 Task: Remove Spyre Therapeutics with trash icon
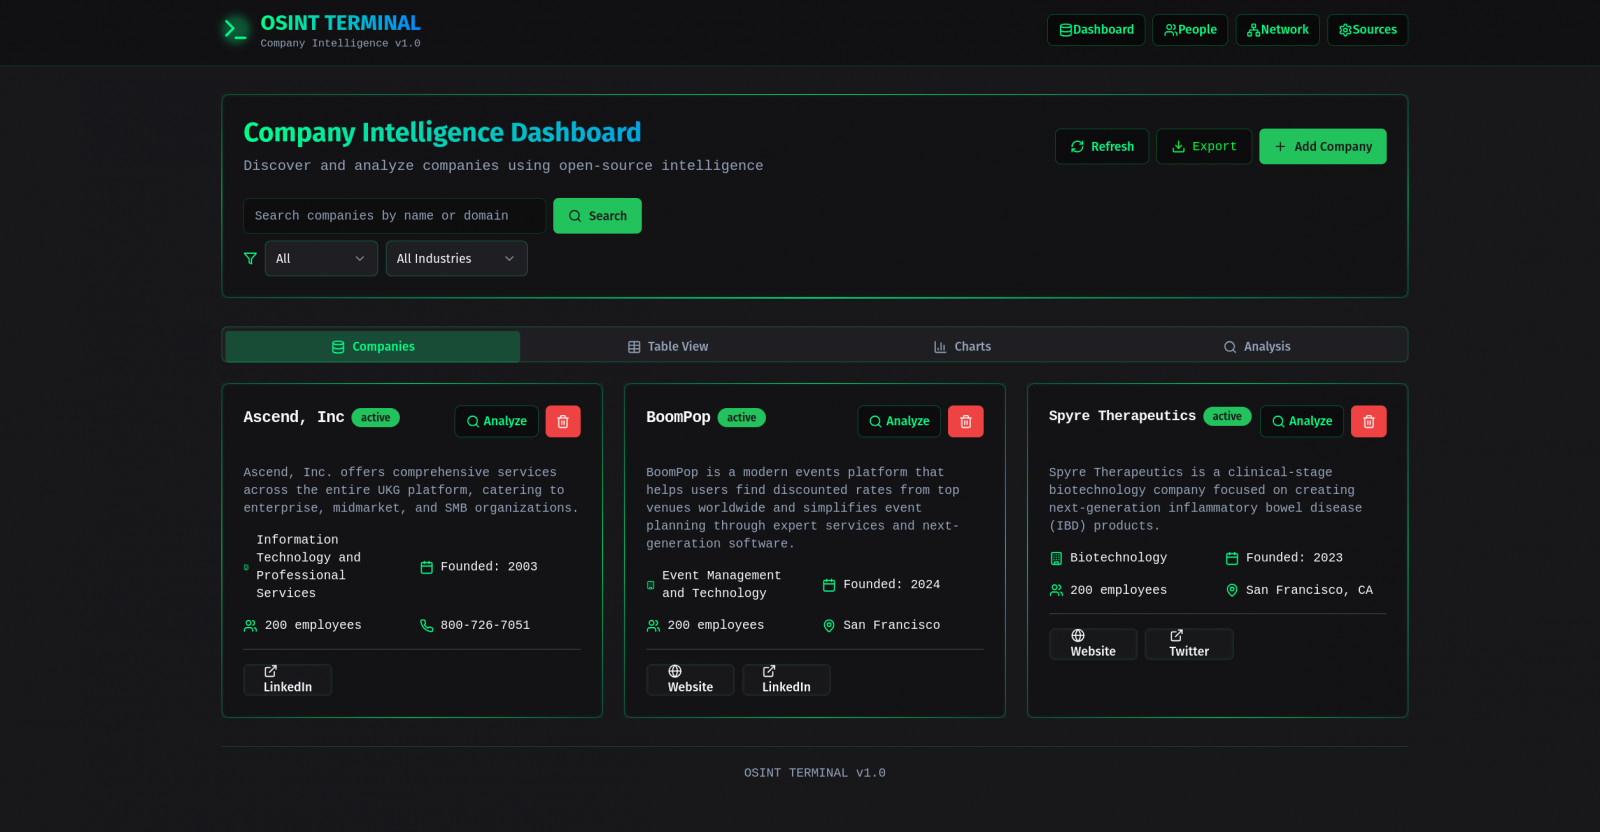click(x=1368, y=422)
